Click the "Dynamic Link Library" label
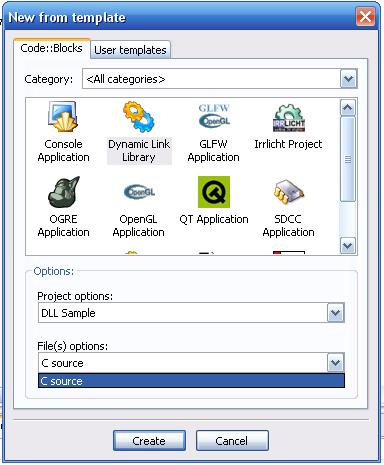 pos(139,151)
